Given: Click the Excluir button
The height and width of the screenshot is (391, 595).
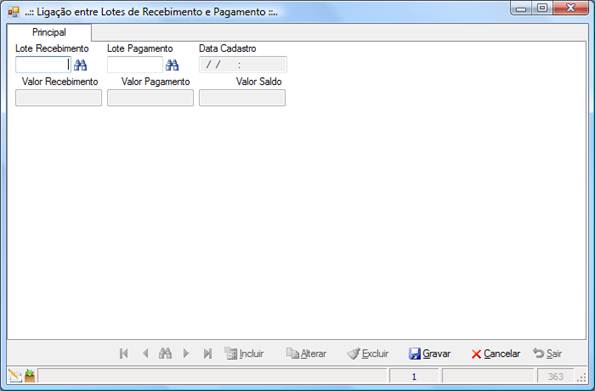Looking at the screenshot, I should coord(368,353).
